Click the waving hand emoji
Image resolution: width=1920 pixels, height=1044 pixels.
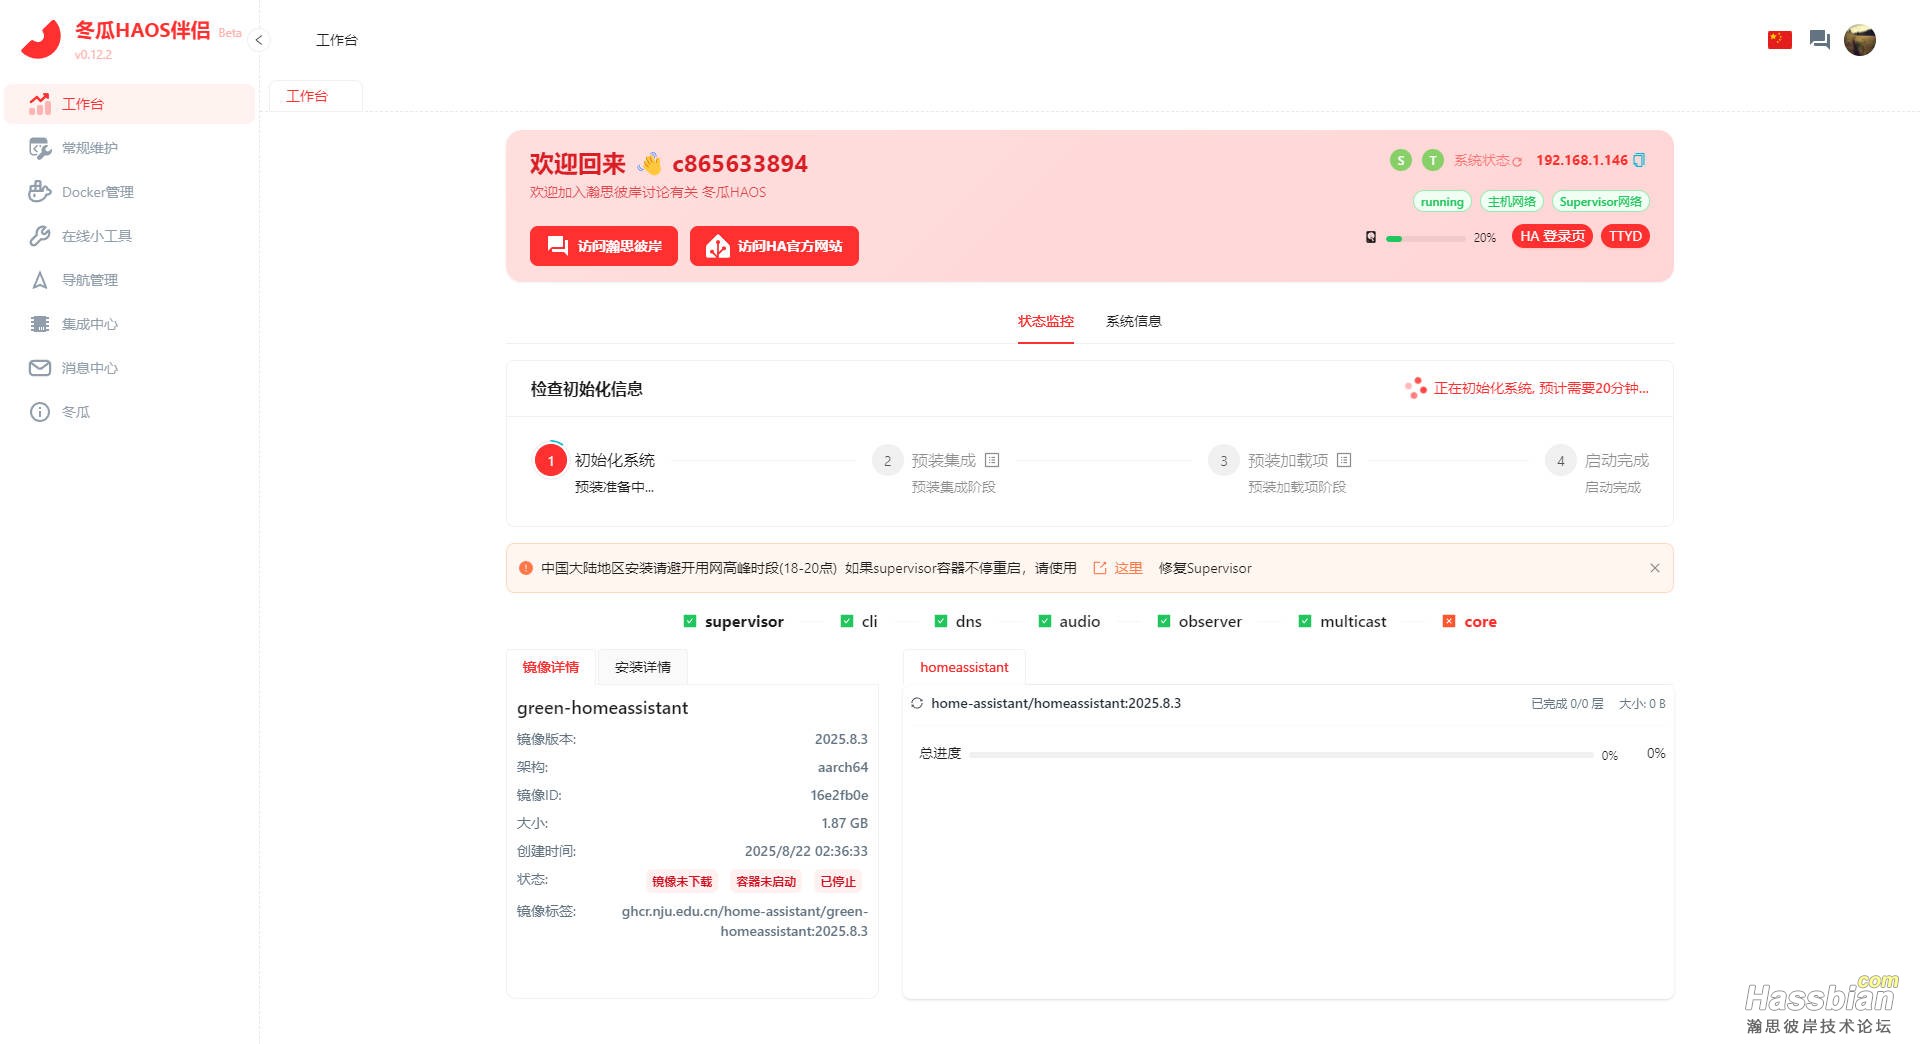tap(650, 163)
